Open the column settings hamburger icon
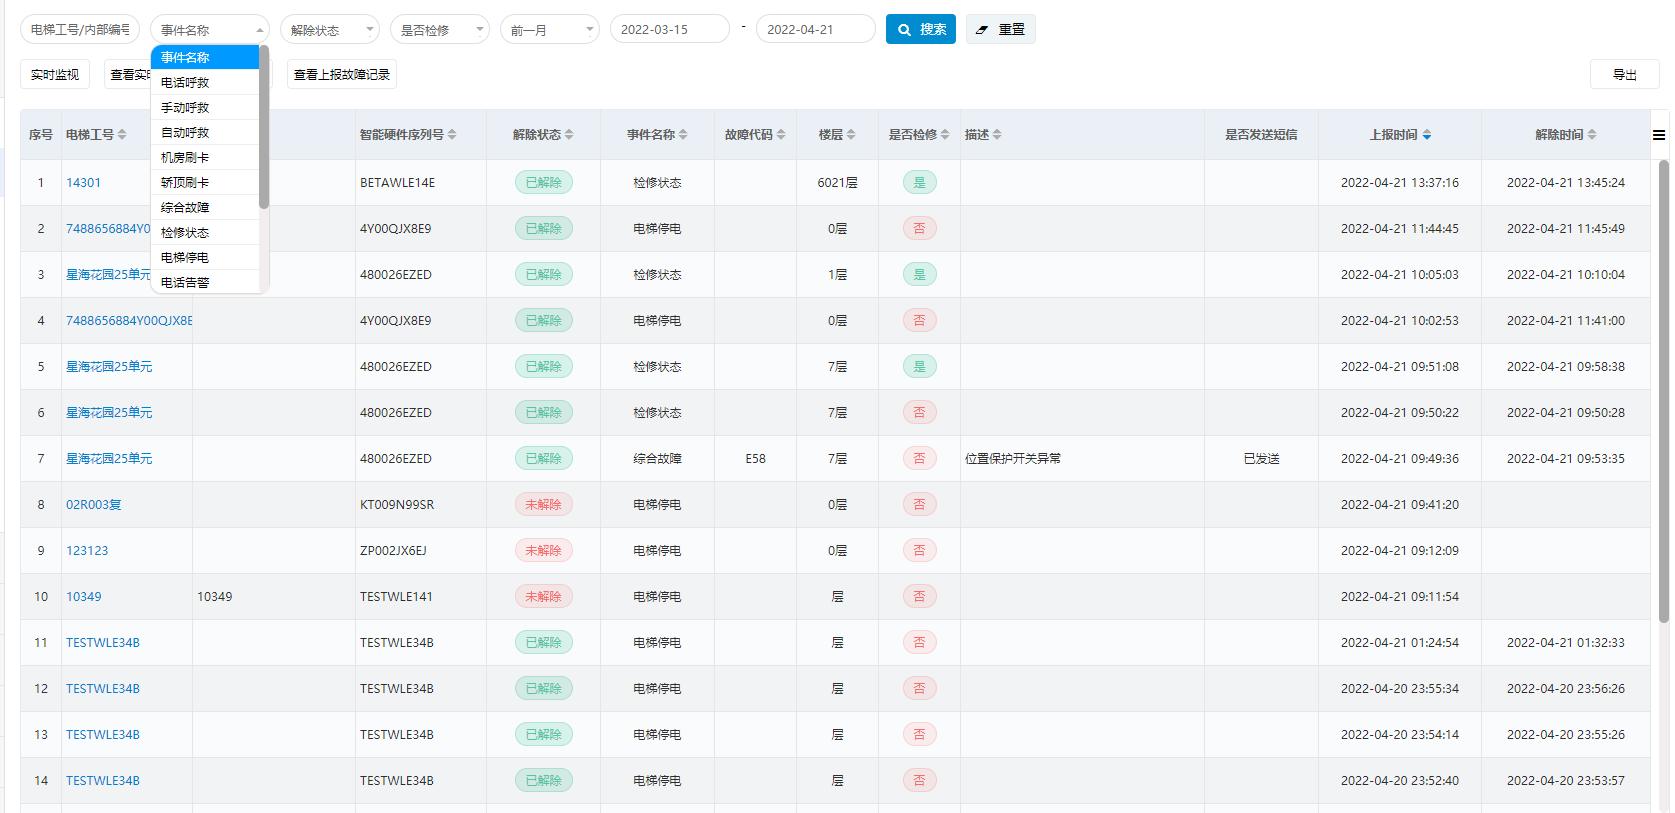Viewport: 1675px width, 813px height. [x=1659, y=135]
